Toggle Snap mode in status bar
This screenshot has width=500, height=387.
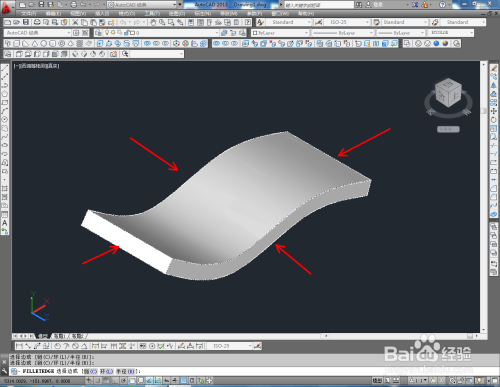98,380
